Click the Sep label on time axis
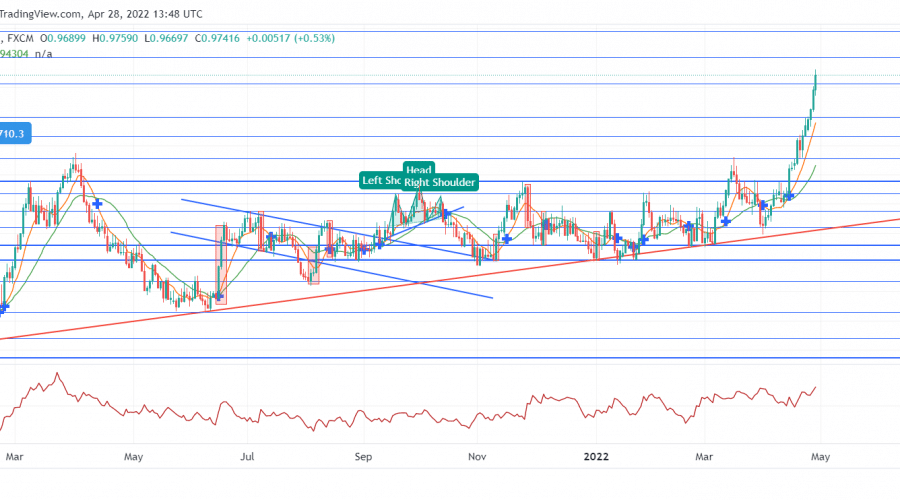Viewport: 900px width, 500px height. click(x=363, y=457)
